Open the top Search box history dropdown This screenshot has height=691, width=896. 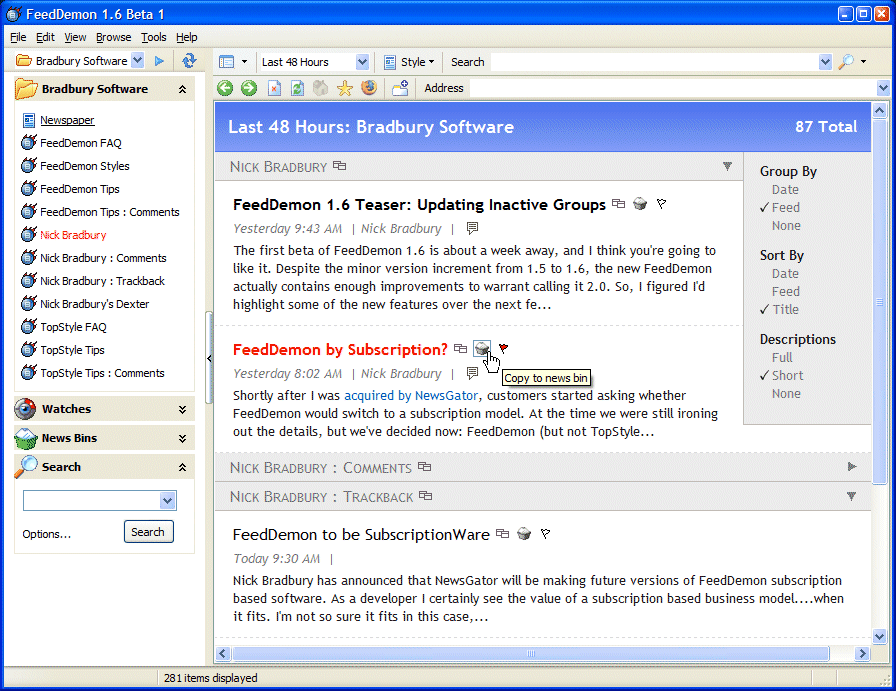pyautogui.click(x=825, y=62)
